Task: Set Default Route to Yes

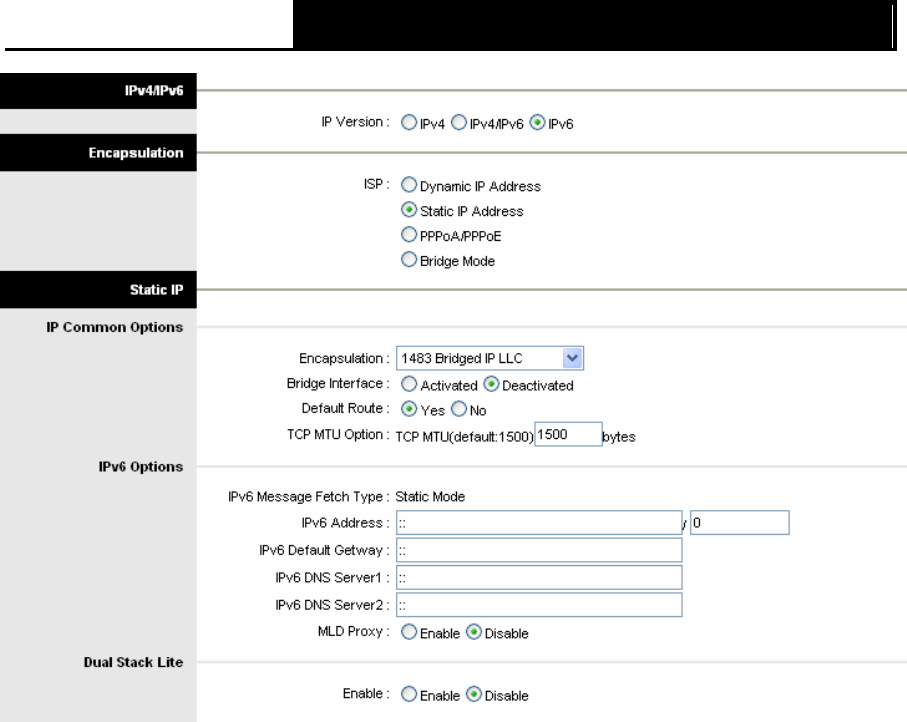Action: coord(409,409)
